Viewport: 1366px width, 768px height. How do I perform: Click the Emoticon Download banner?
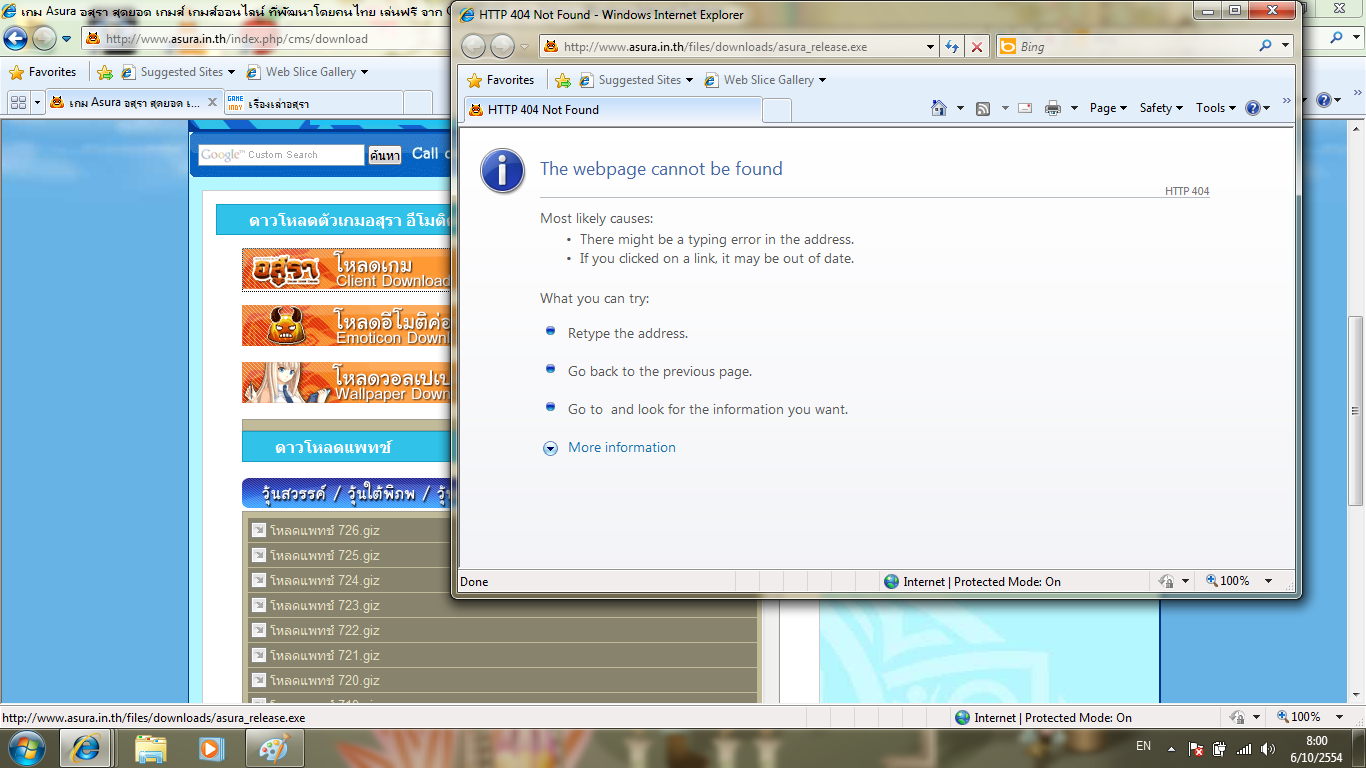[346, 326]
